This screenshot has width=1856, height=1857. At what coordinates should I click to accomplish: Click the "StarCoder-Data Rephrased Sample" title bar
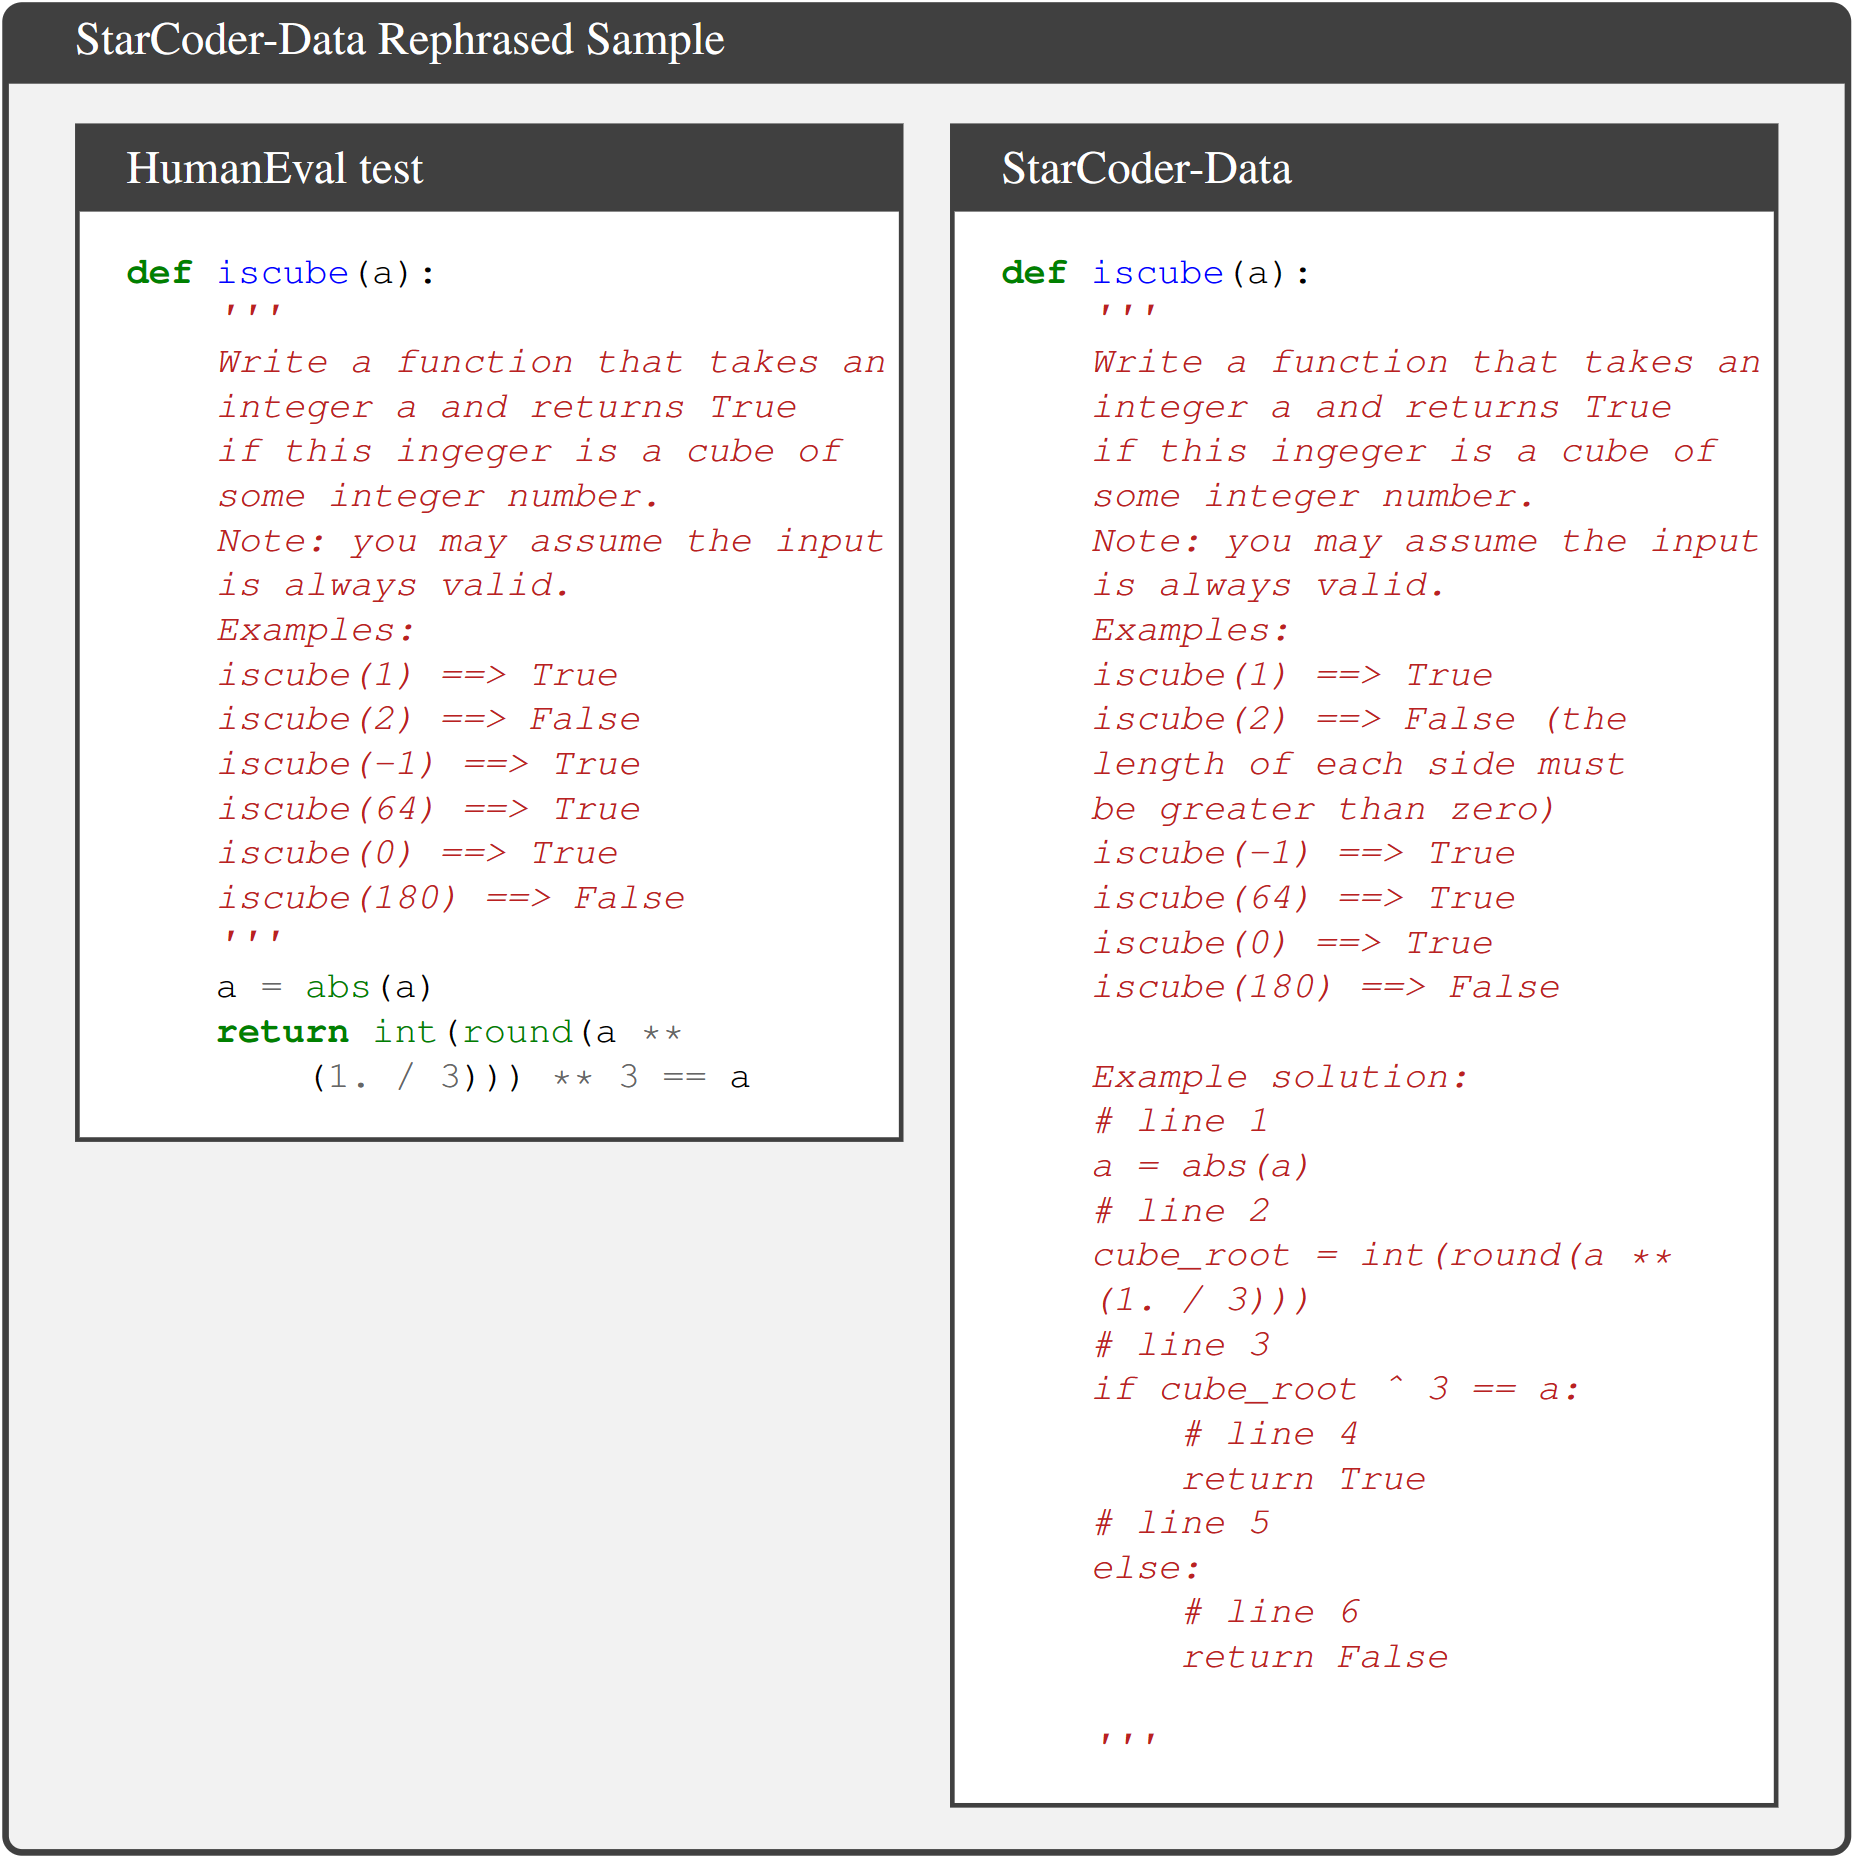tap(400, 41)
